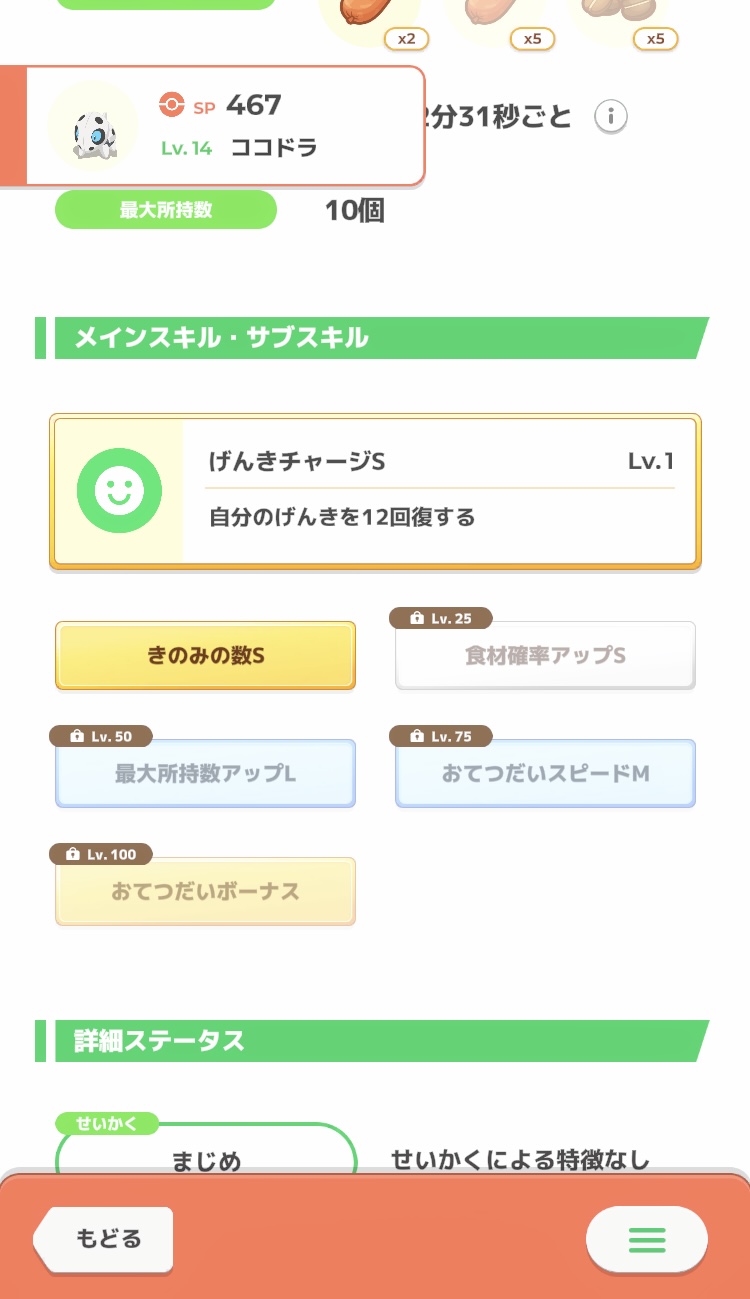Viewport: 750px width, 1299px height.
Task: Tap the locked 最大所持数アップL sub skill
Action: [205, 774]
